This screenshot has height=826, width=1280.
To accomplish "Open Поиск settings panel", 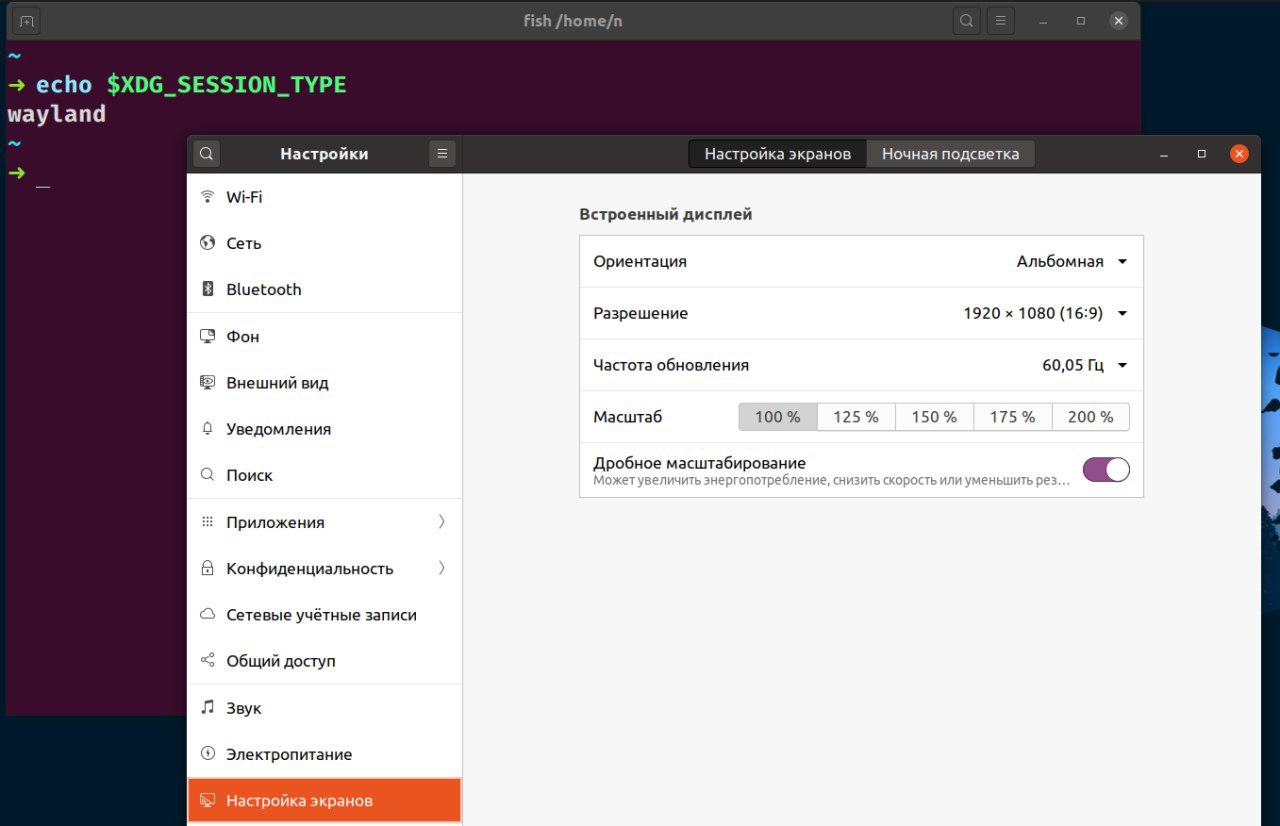I will 325,475.
